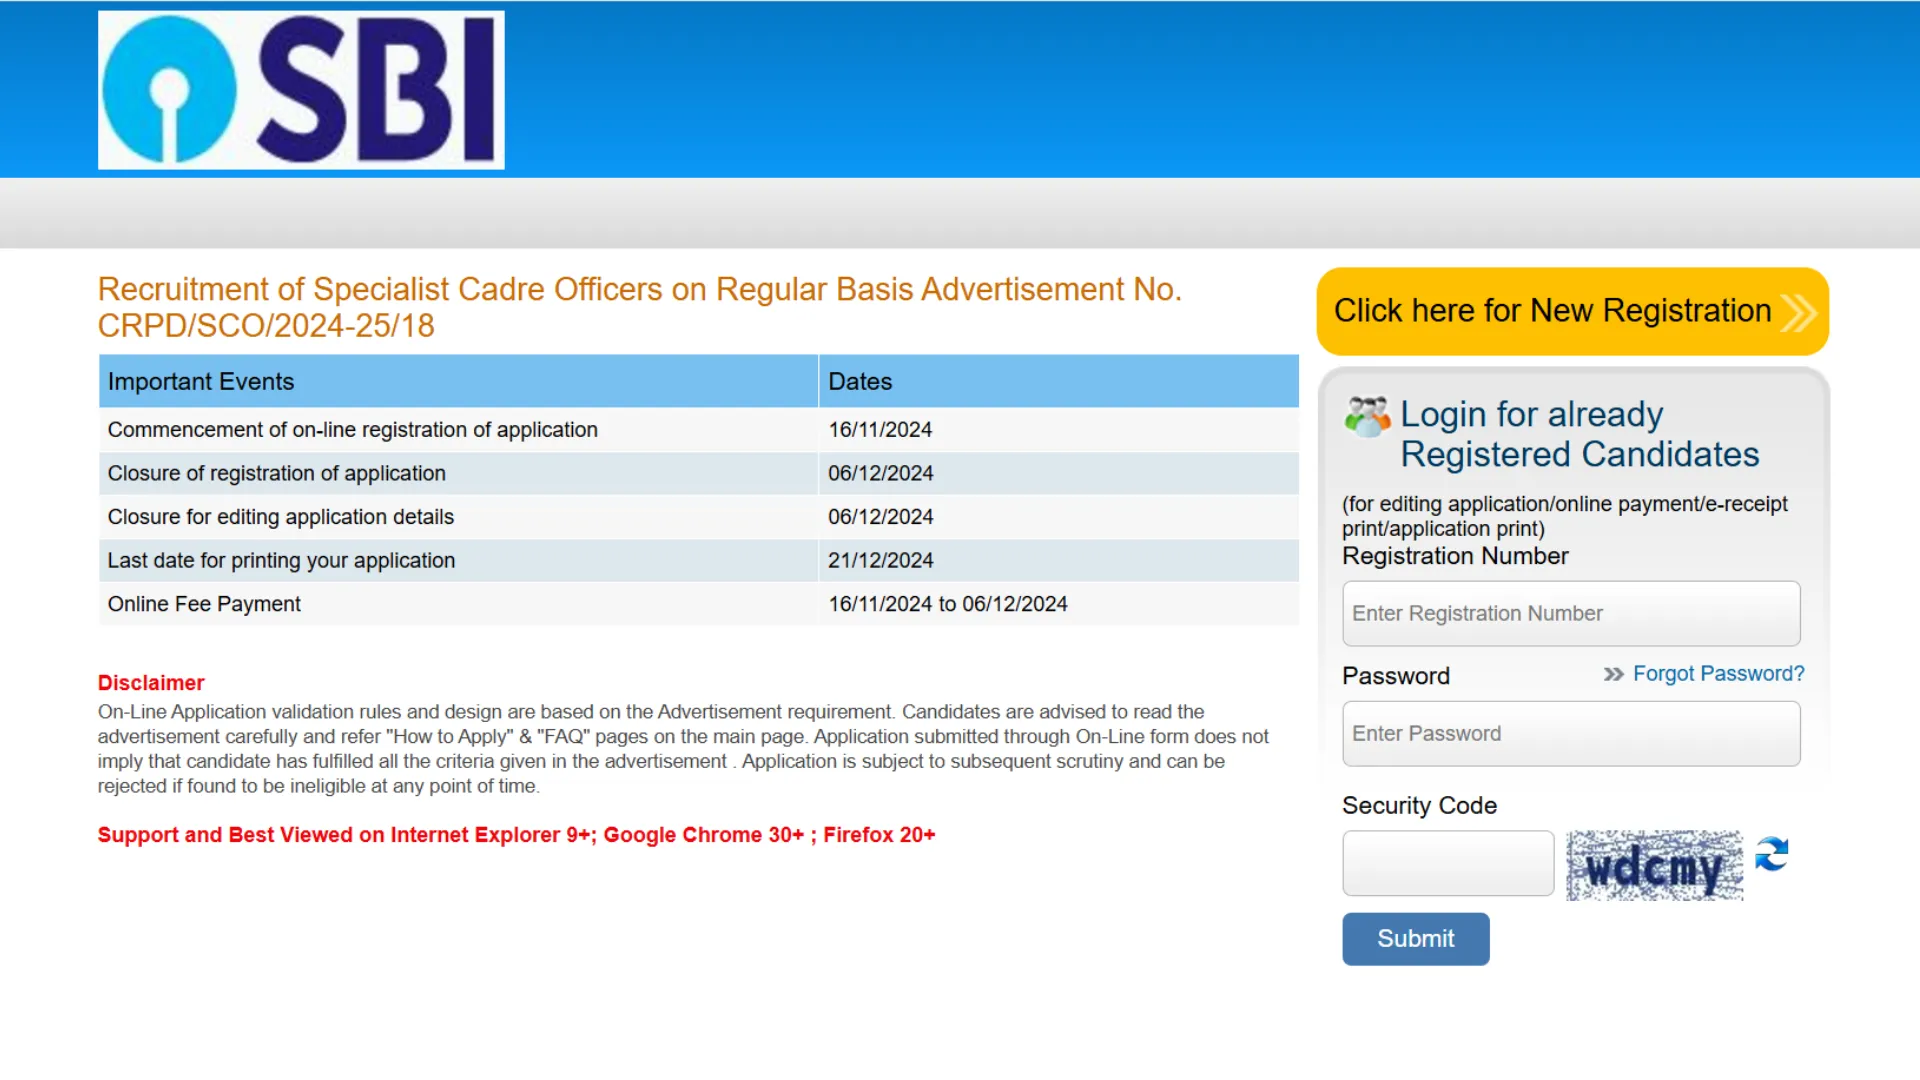Select the date 21/12/2024

[x=880, y=561]
